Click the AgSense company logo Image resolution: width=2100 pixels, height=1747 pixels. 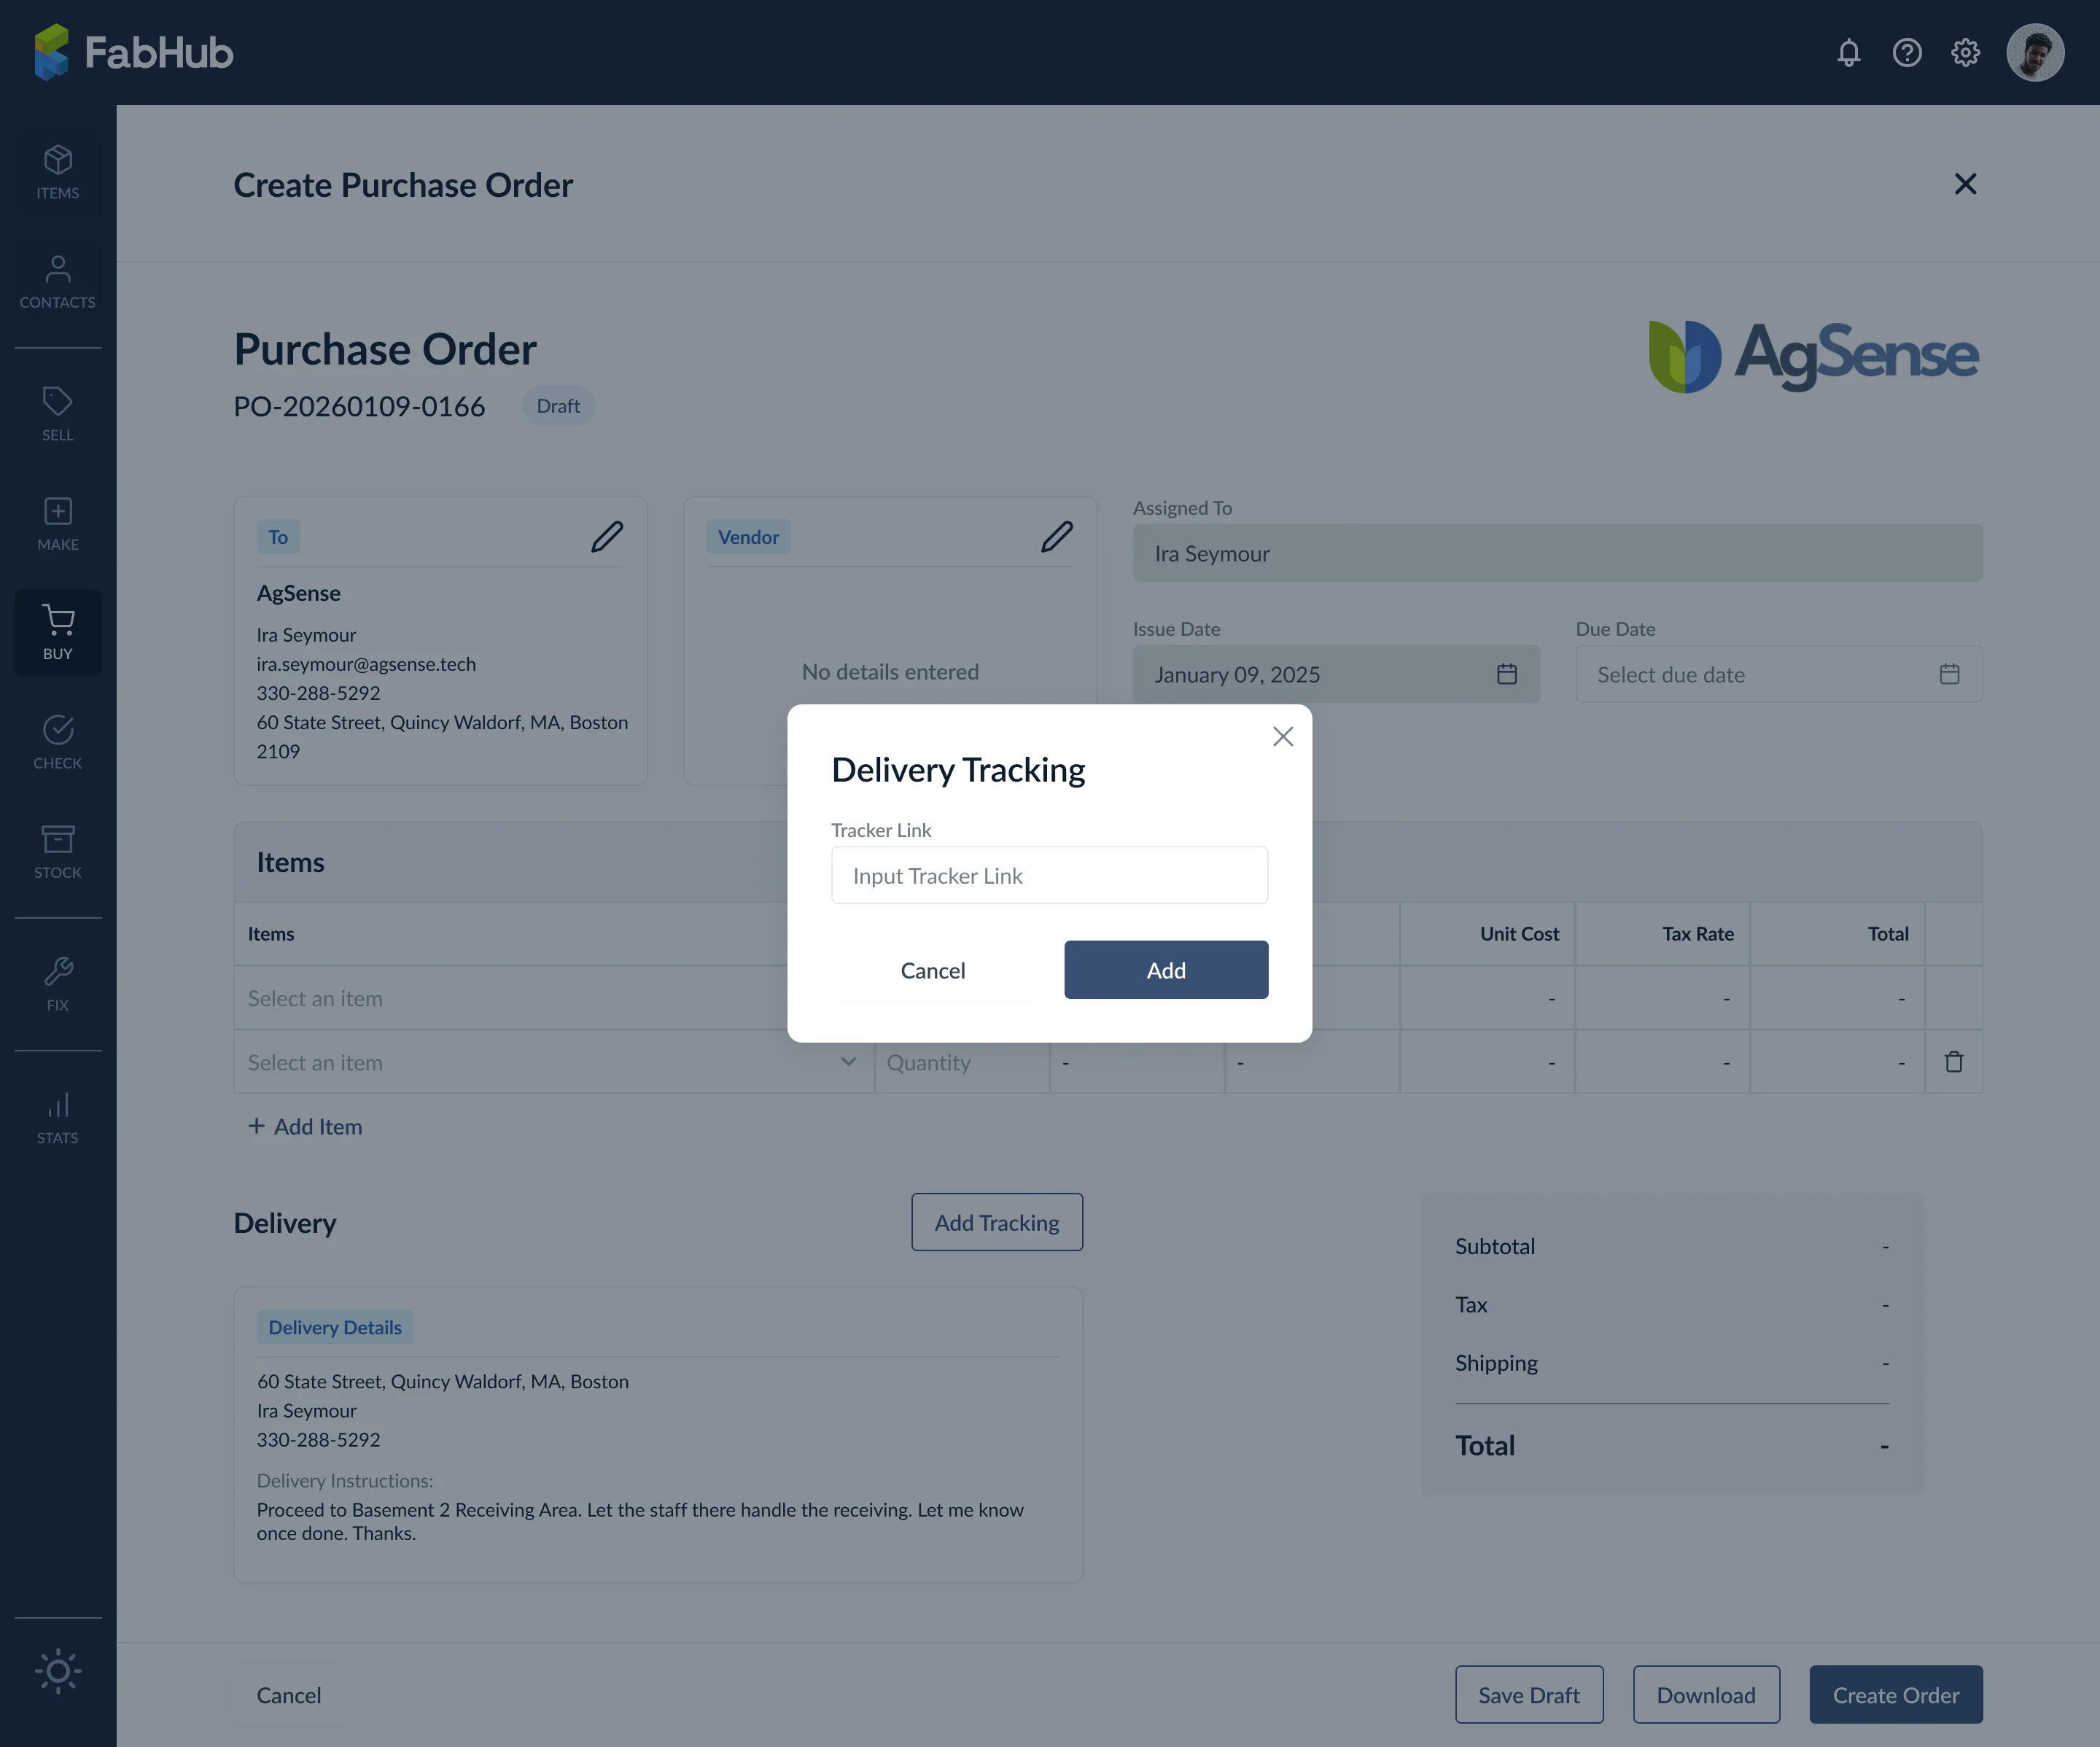pos(1813,356)
